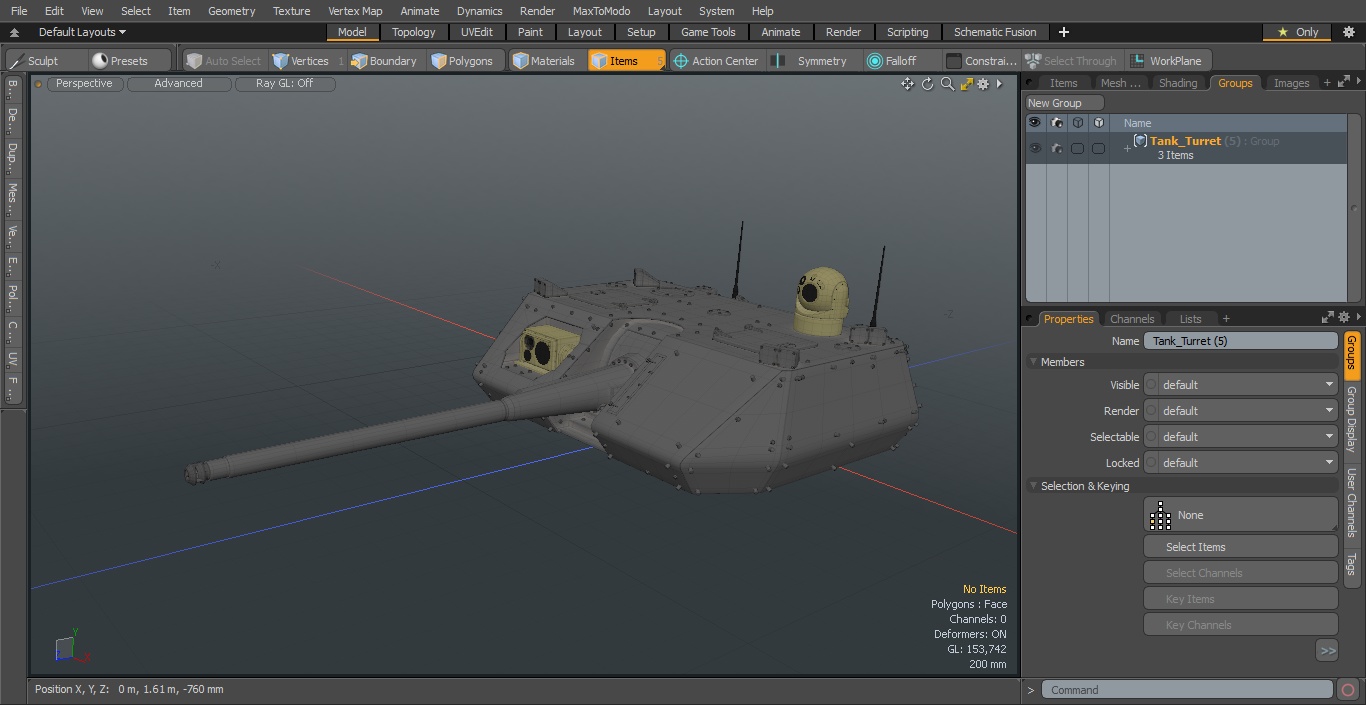Click the Advanced viewport shading button
Screen dimensions: 1366x705
(178, 84)
